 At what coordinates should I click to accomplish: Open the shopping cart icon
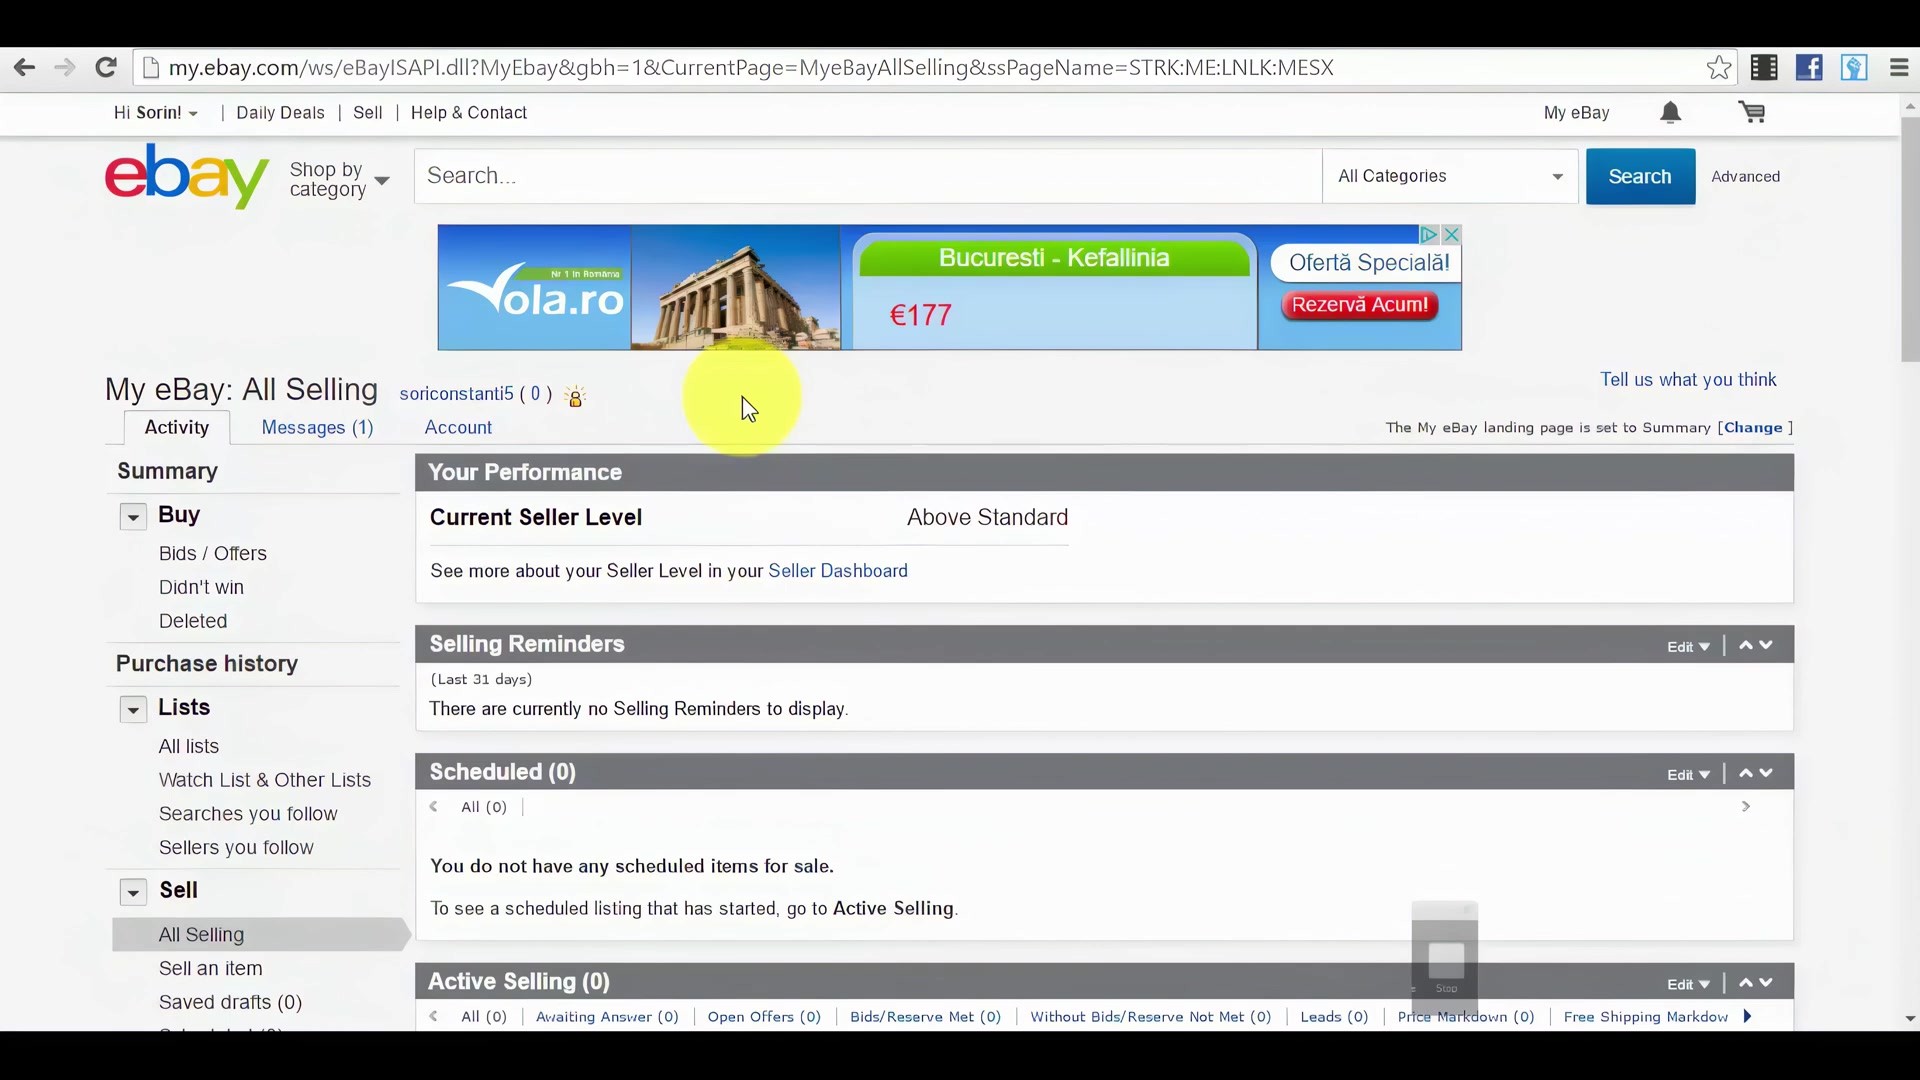(1752, 113)
